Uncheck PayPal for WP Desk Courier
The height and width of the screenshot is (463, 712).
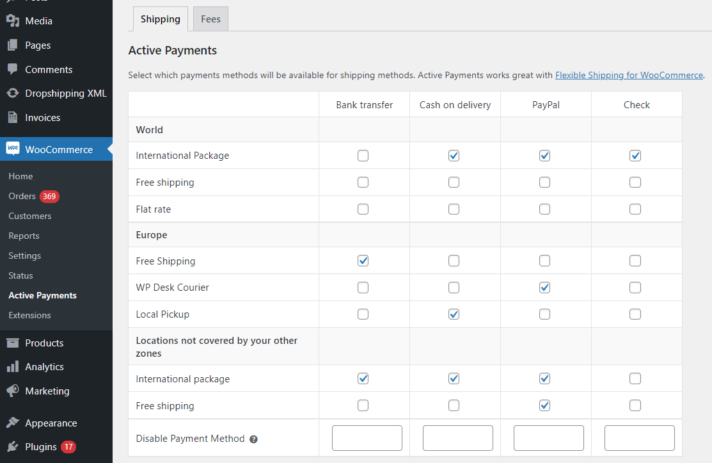coord(544,287)
